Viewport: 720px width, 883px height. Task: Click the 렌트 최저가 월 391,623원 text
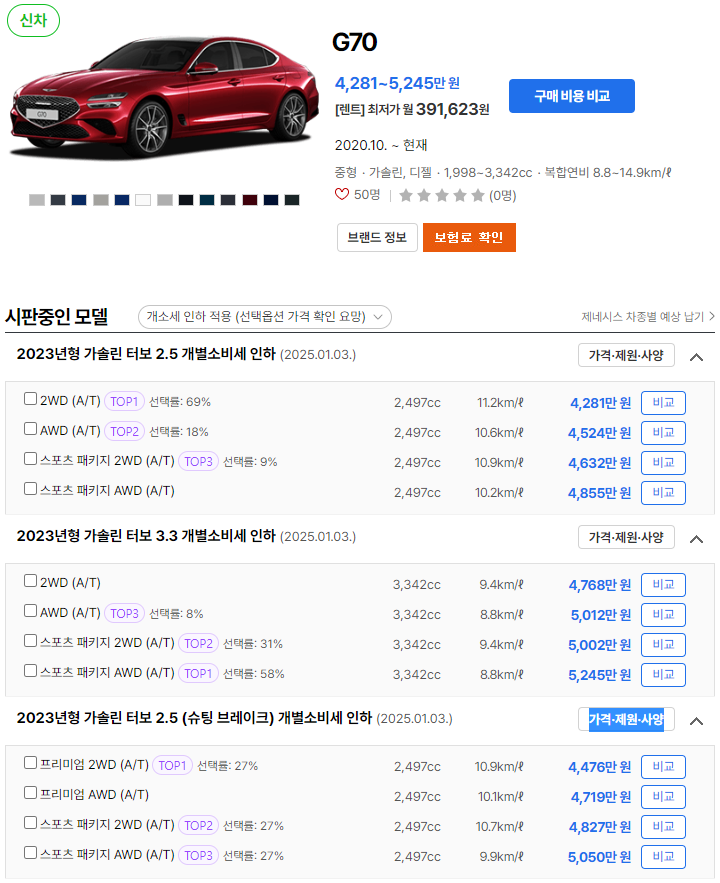point(412,109)
